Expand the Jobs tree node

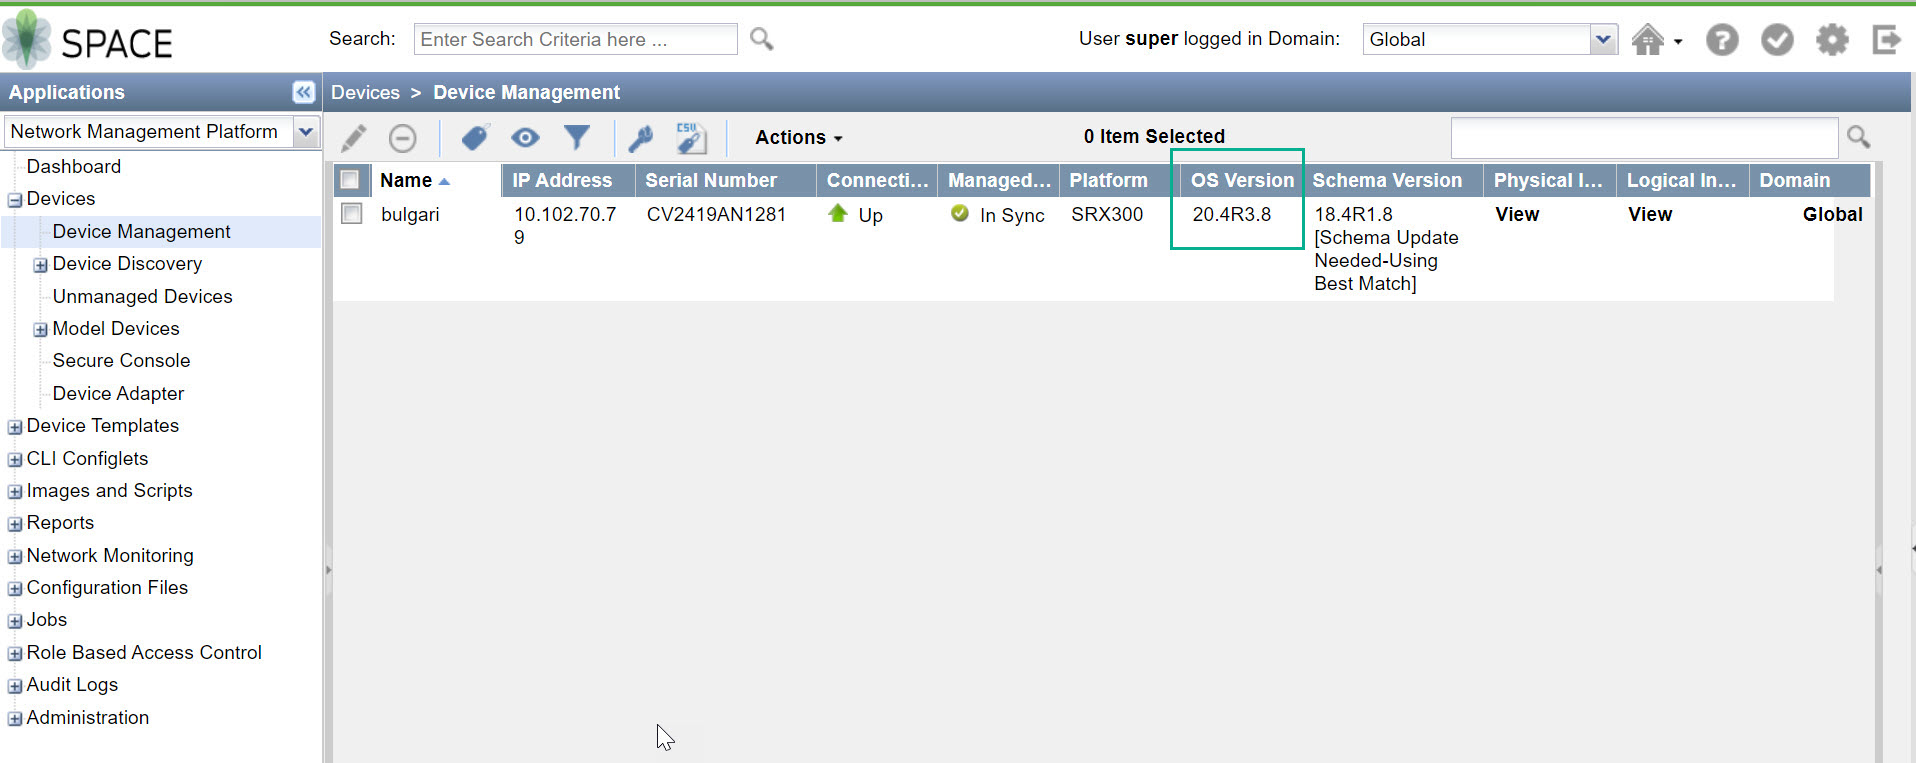click(x=15, y=621)
